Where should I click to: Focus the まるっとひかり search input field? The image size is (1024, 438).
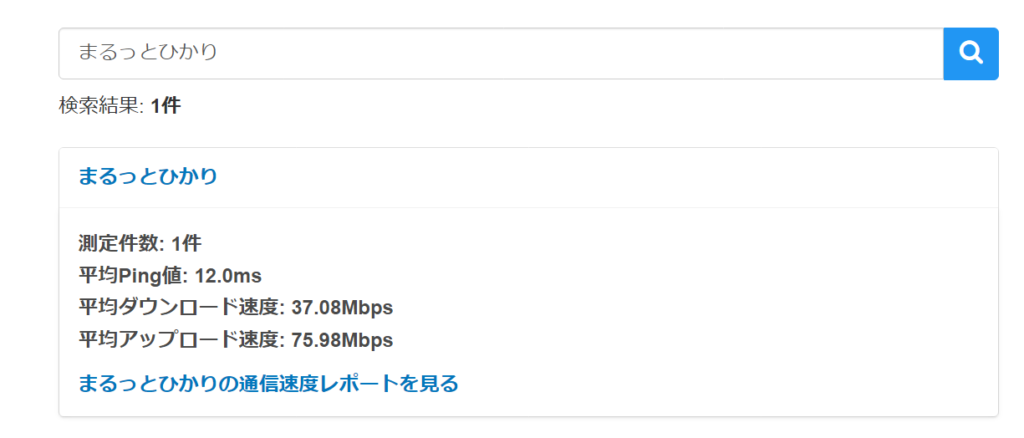coord(500,53)
